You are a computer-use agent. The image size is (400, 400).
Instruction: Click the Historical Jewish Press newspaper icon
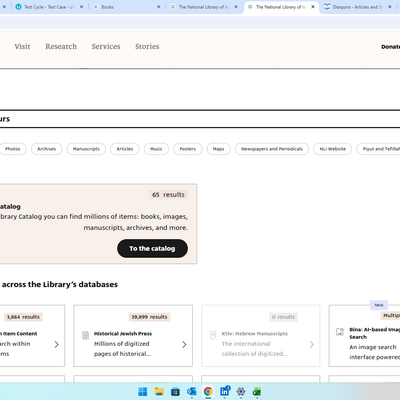tap(86, 335)
